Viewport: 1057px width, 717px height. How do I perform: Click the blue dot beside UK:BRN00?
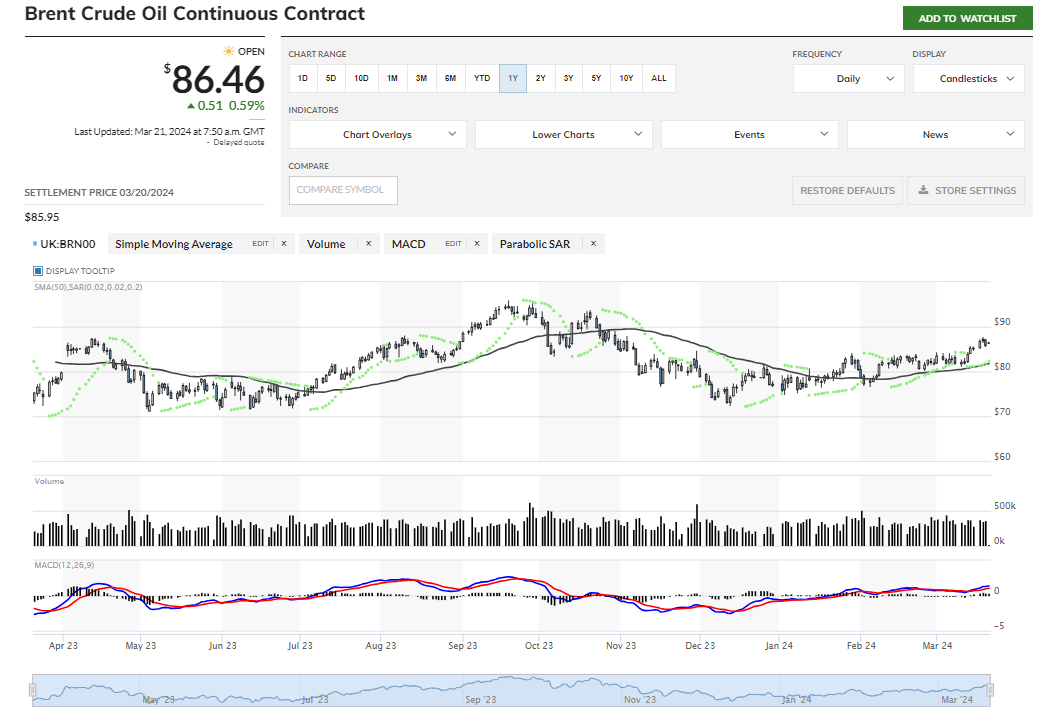click(x=35, y=243)
